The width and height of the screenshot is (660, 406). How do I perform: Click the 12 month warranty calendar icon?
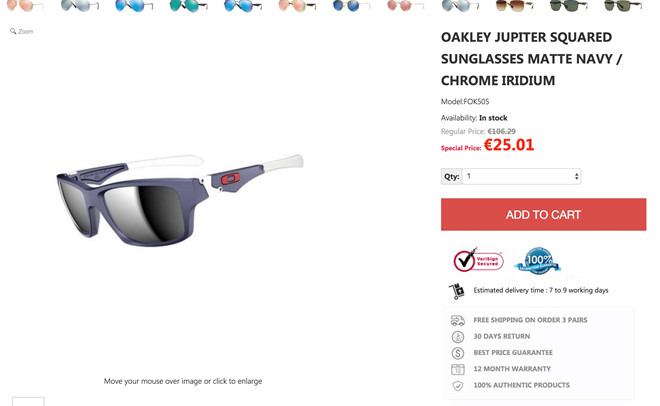point(458,369)
